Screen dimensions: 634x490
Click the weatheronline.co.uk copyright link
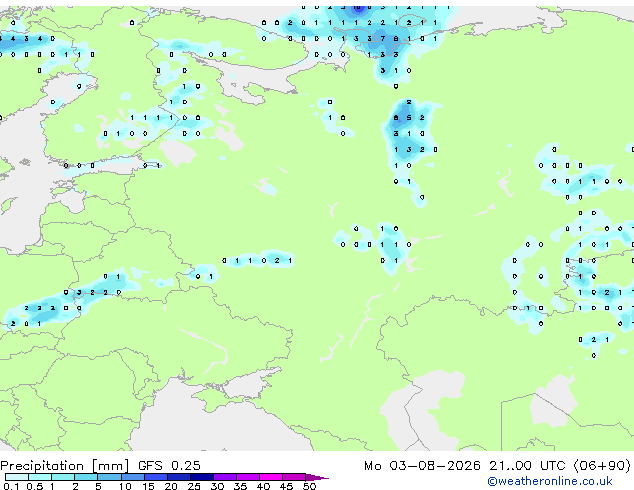point(550,481)
